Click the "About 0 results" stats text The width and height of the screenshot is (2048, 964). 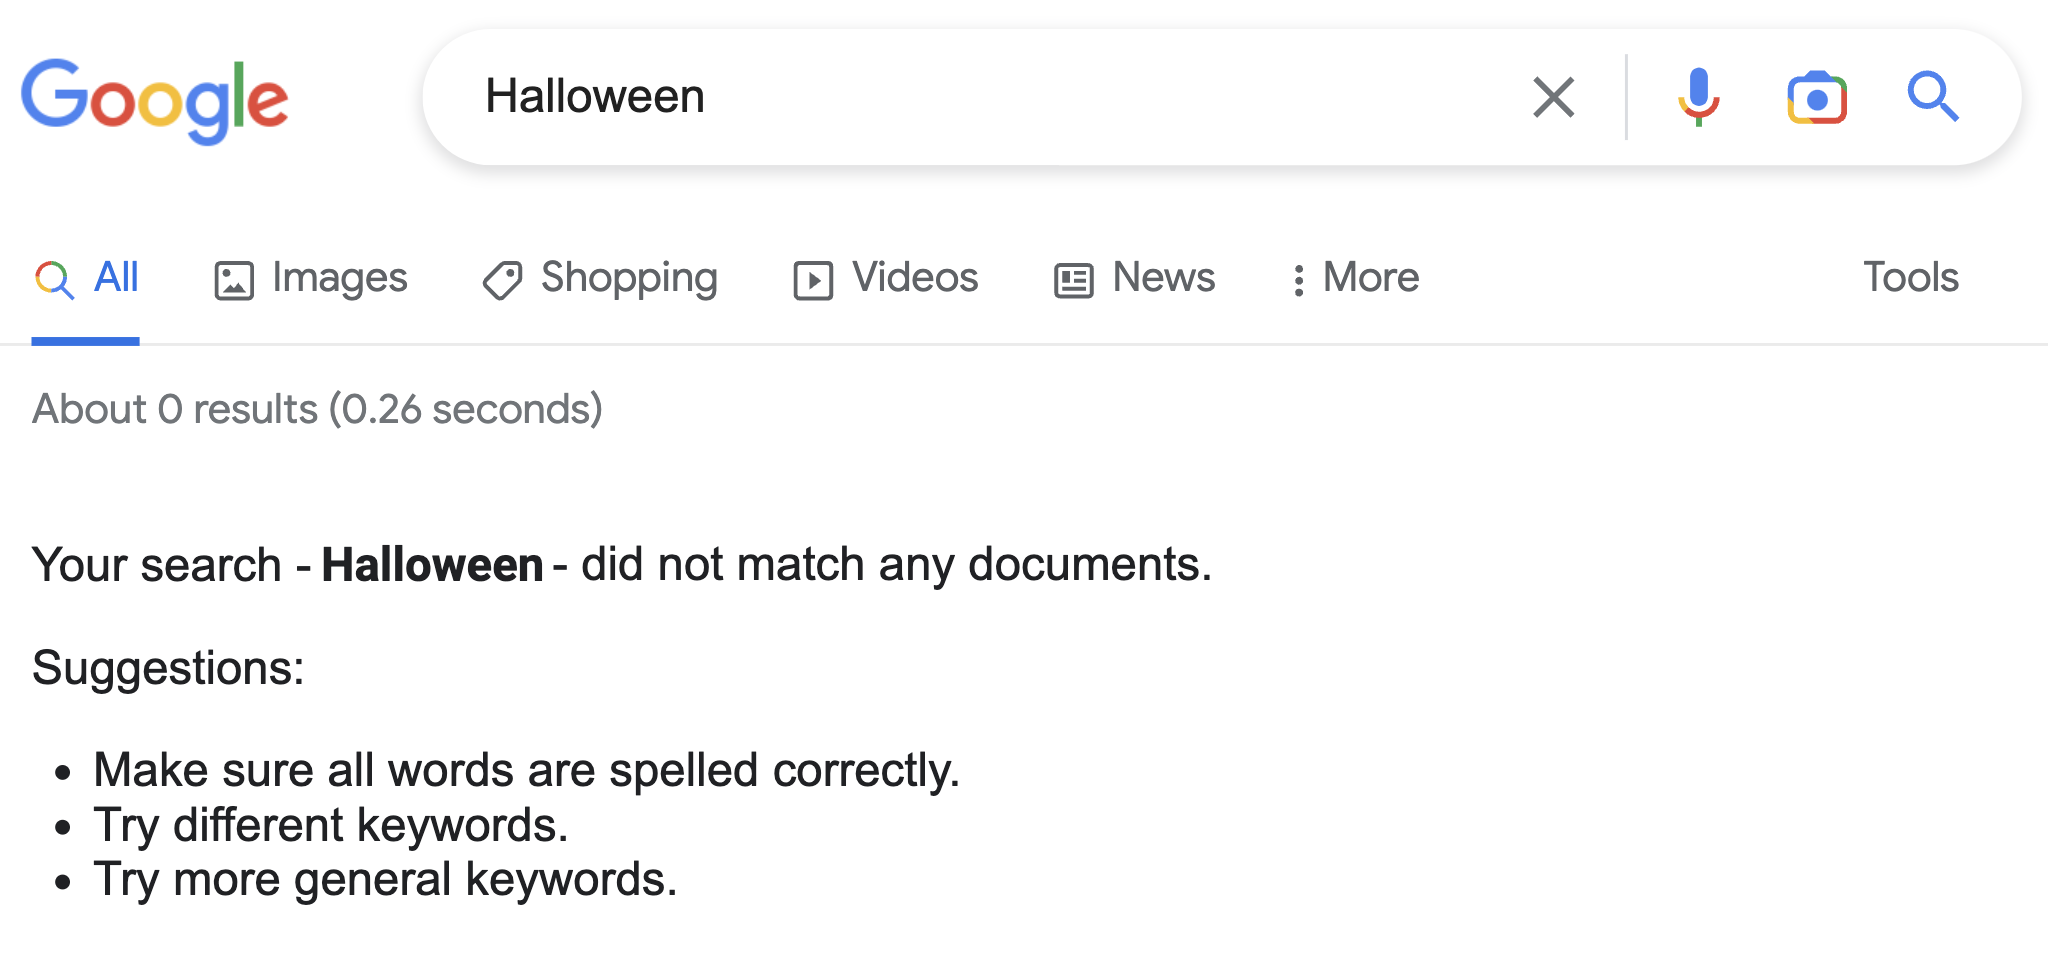[x=317, y=409]
